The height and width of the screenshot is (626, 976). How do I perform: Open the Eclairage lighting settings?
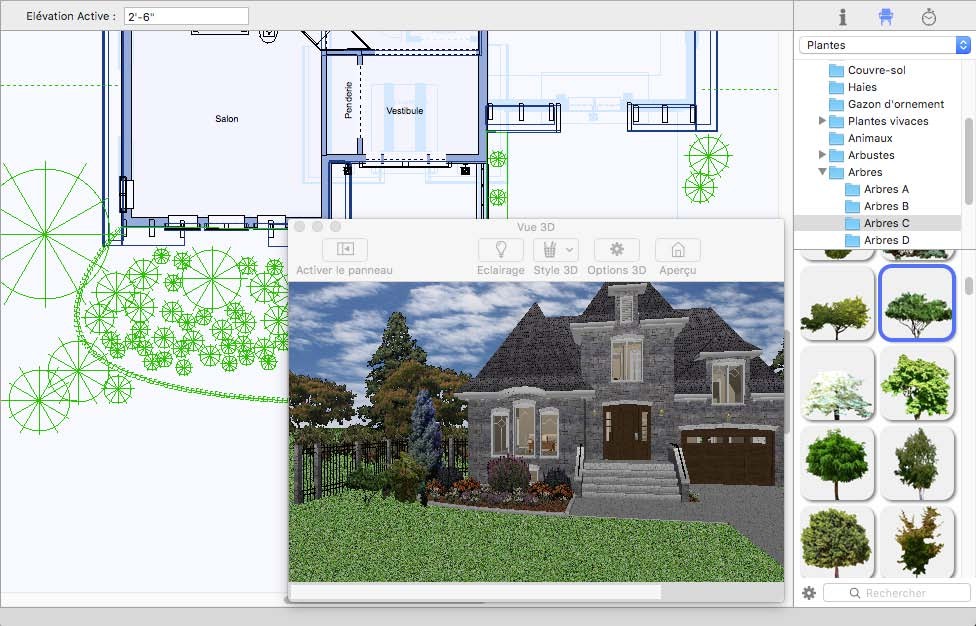tap(500, 250)
